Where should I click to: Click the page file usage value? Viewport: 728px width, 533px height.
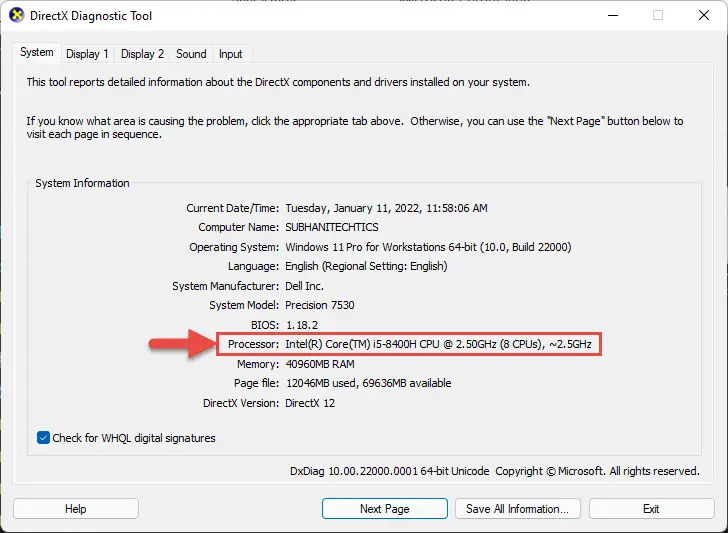(x=369, y=383)
